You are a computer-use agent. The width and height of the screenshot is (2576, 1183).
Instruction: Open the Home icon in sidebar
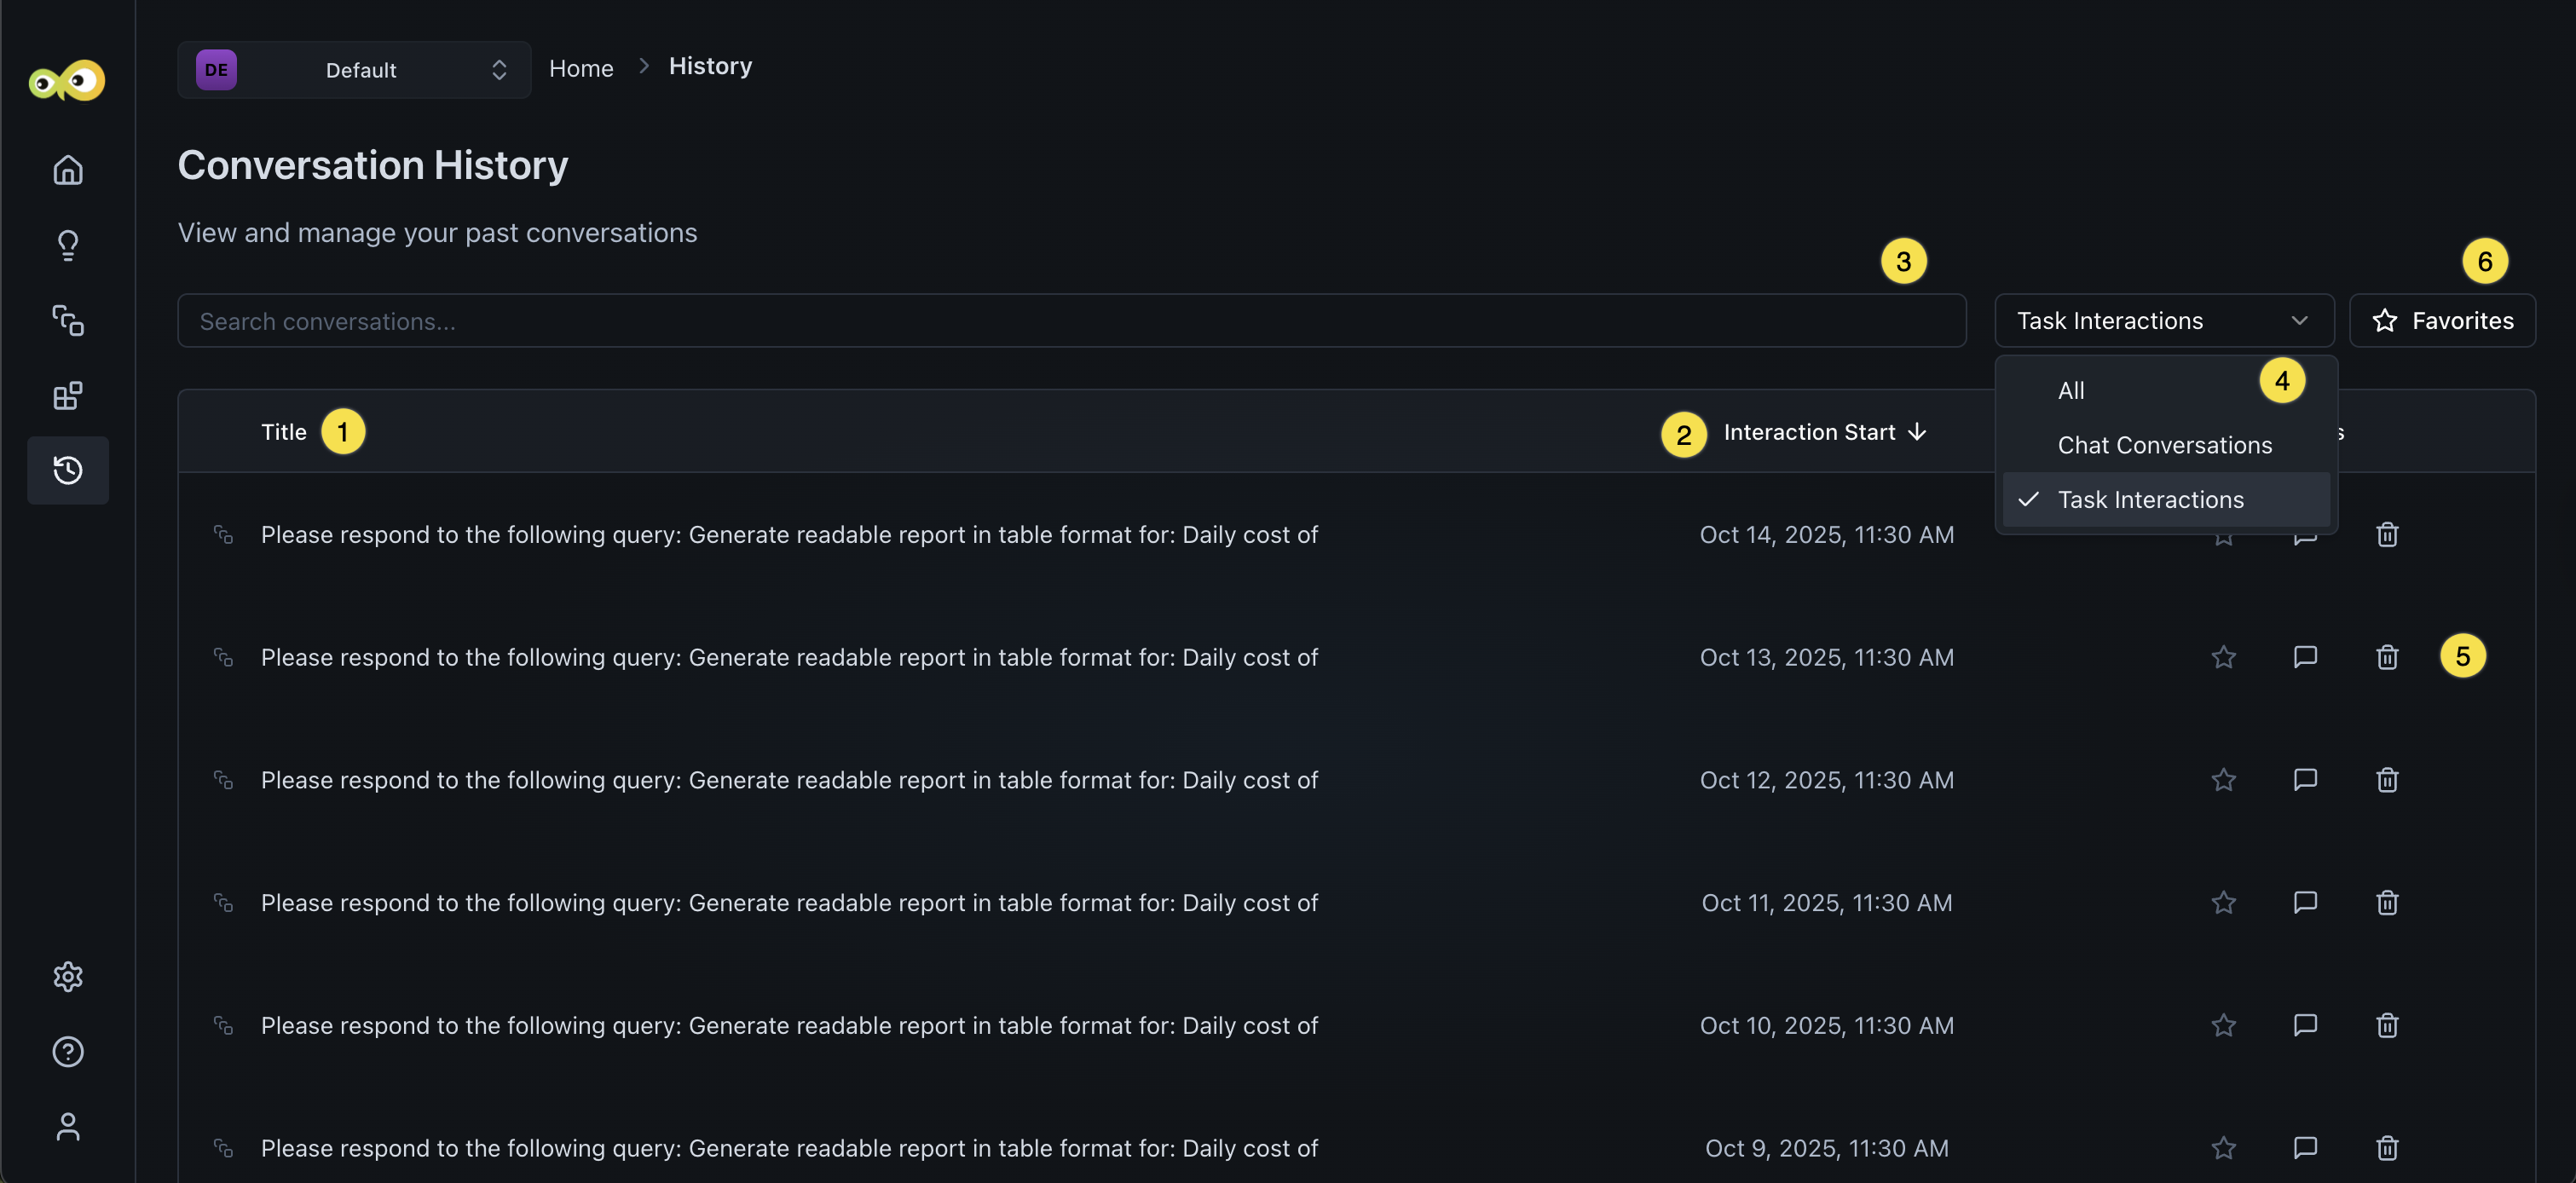pos(68,170)
